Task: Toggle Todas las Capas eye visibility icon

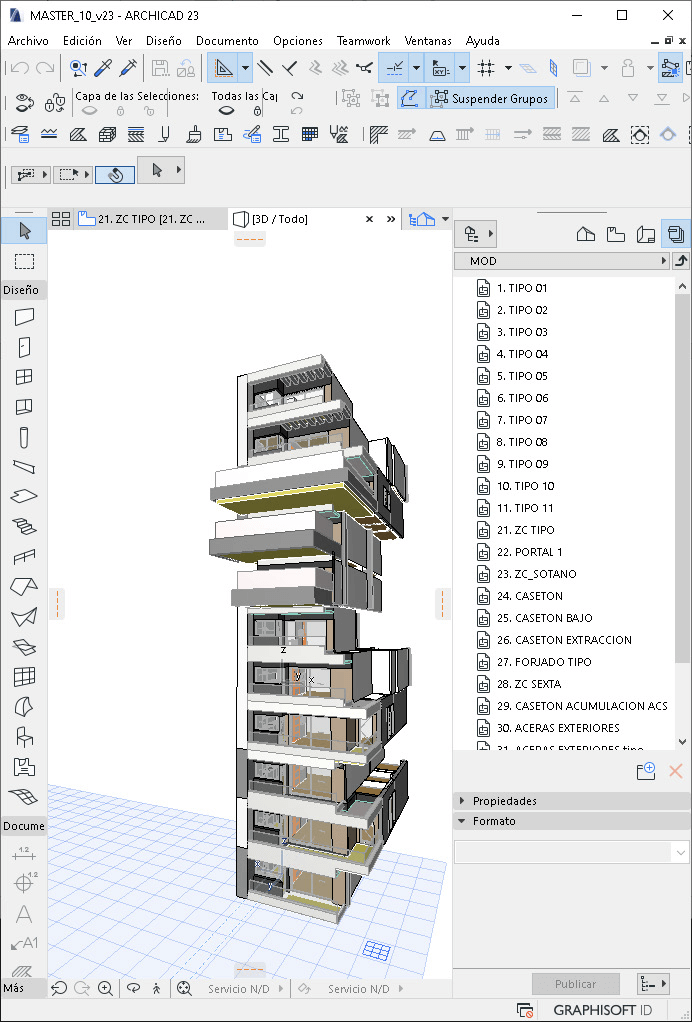Action: click(226, 111)
